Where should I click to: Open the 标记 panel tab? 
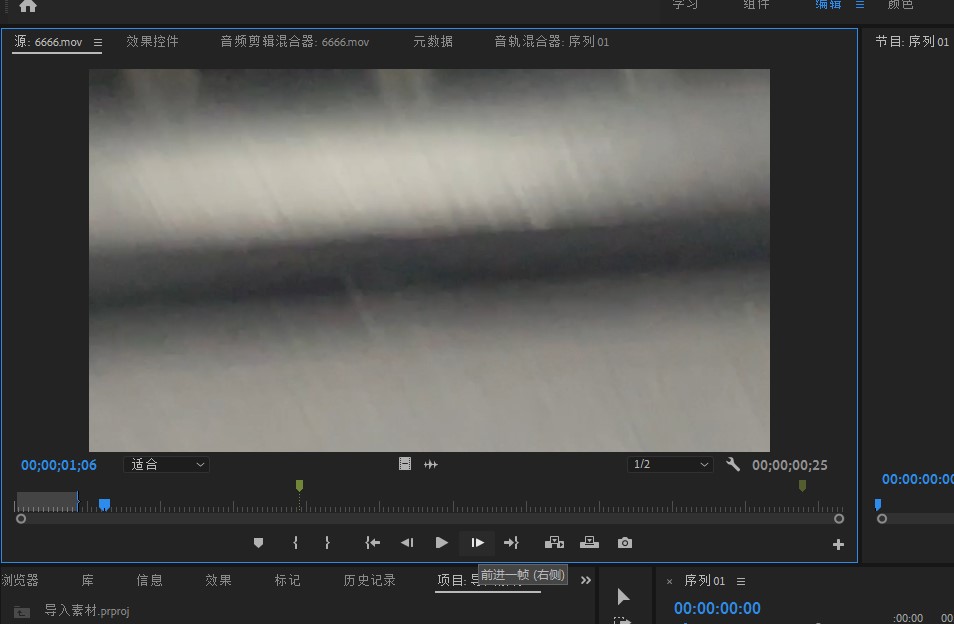click(x=287, y=580)
